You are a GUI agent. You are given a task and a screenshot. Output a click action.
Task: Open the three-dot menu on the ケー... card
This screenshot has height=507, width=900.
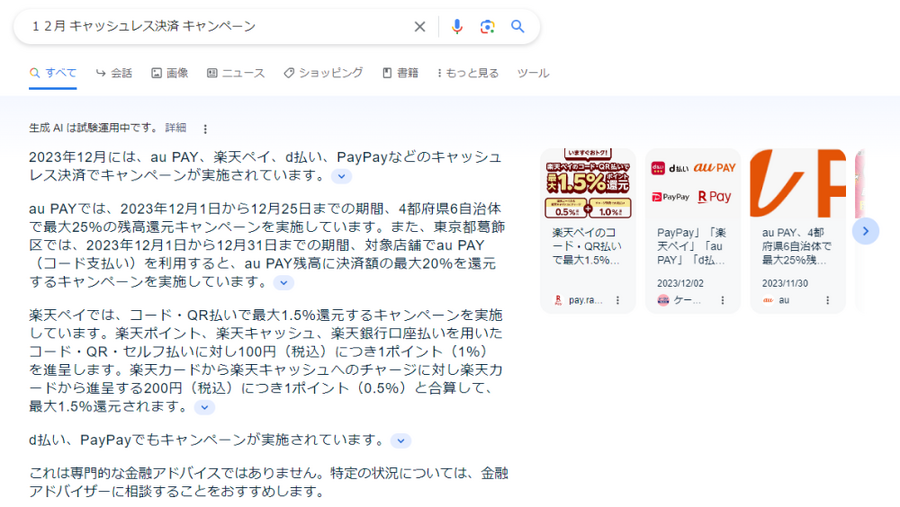click(x=723, y=300)
